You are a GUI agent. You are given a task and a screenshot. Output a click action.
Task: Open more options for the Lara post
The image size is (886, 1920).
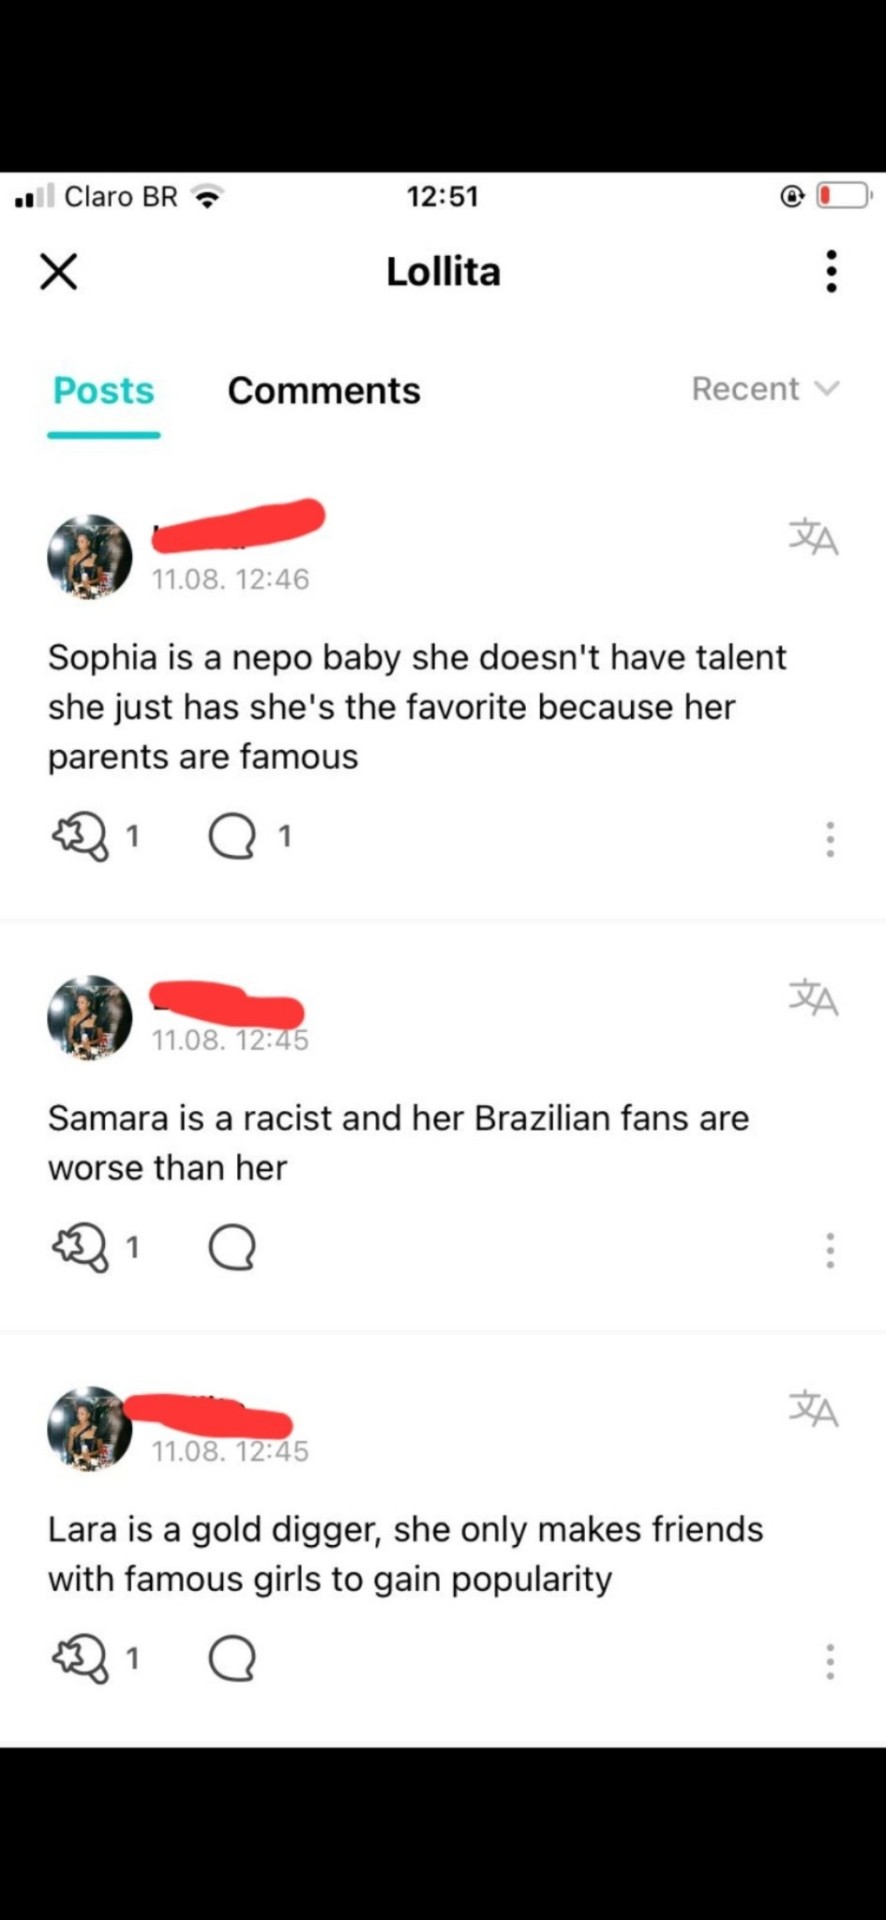click(x=830, y=1661)
